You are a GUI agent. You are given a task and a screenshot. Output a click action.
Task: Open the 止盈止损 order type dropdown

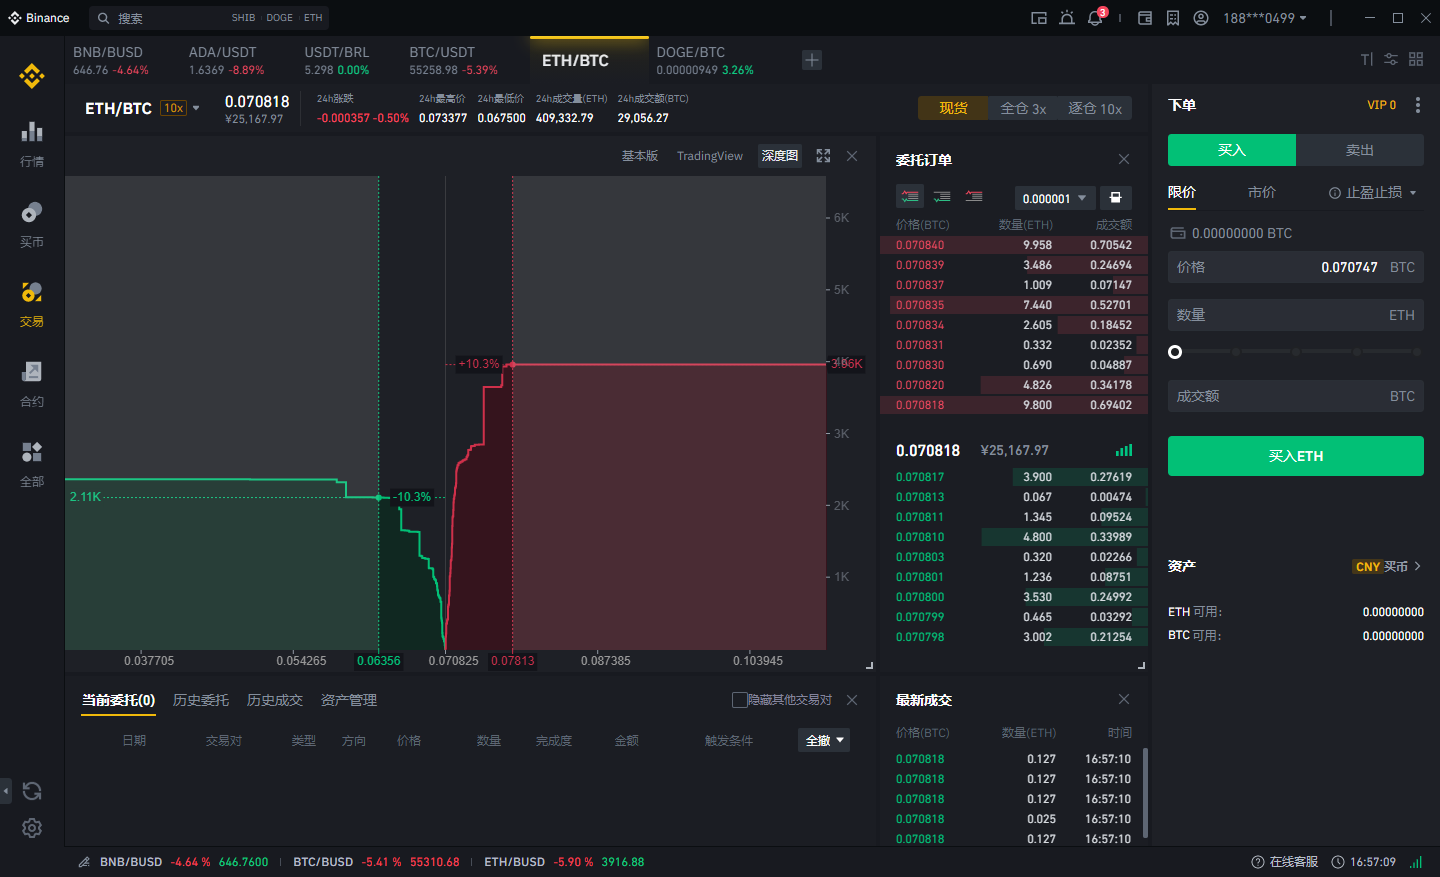click(1373, 192)
